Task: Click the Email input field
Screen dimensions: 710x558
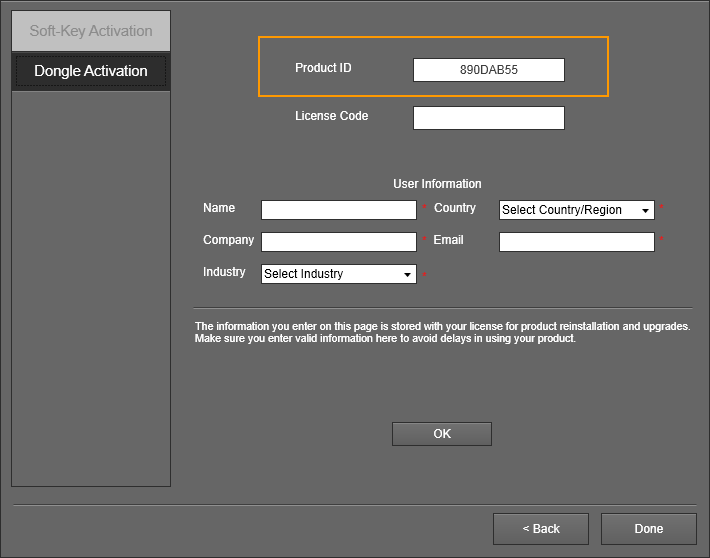Action: (x=576, y=242)
